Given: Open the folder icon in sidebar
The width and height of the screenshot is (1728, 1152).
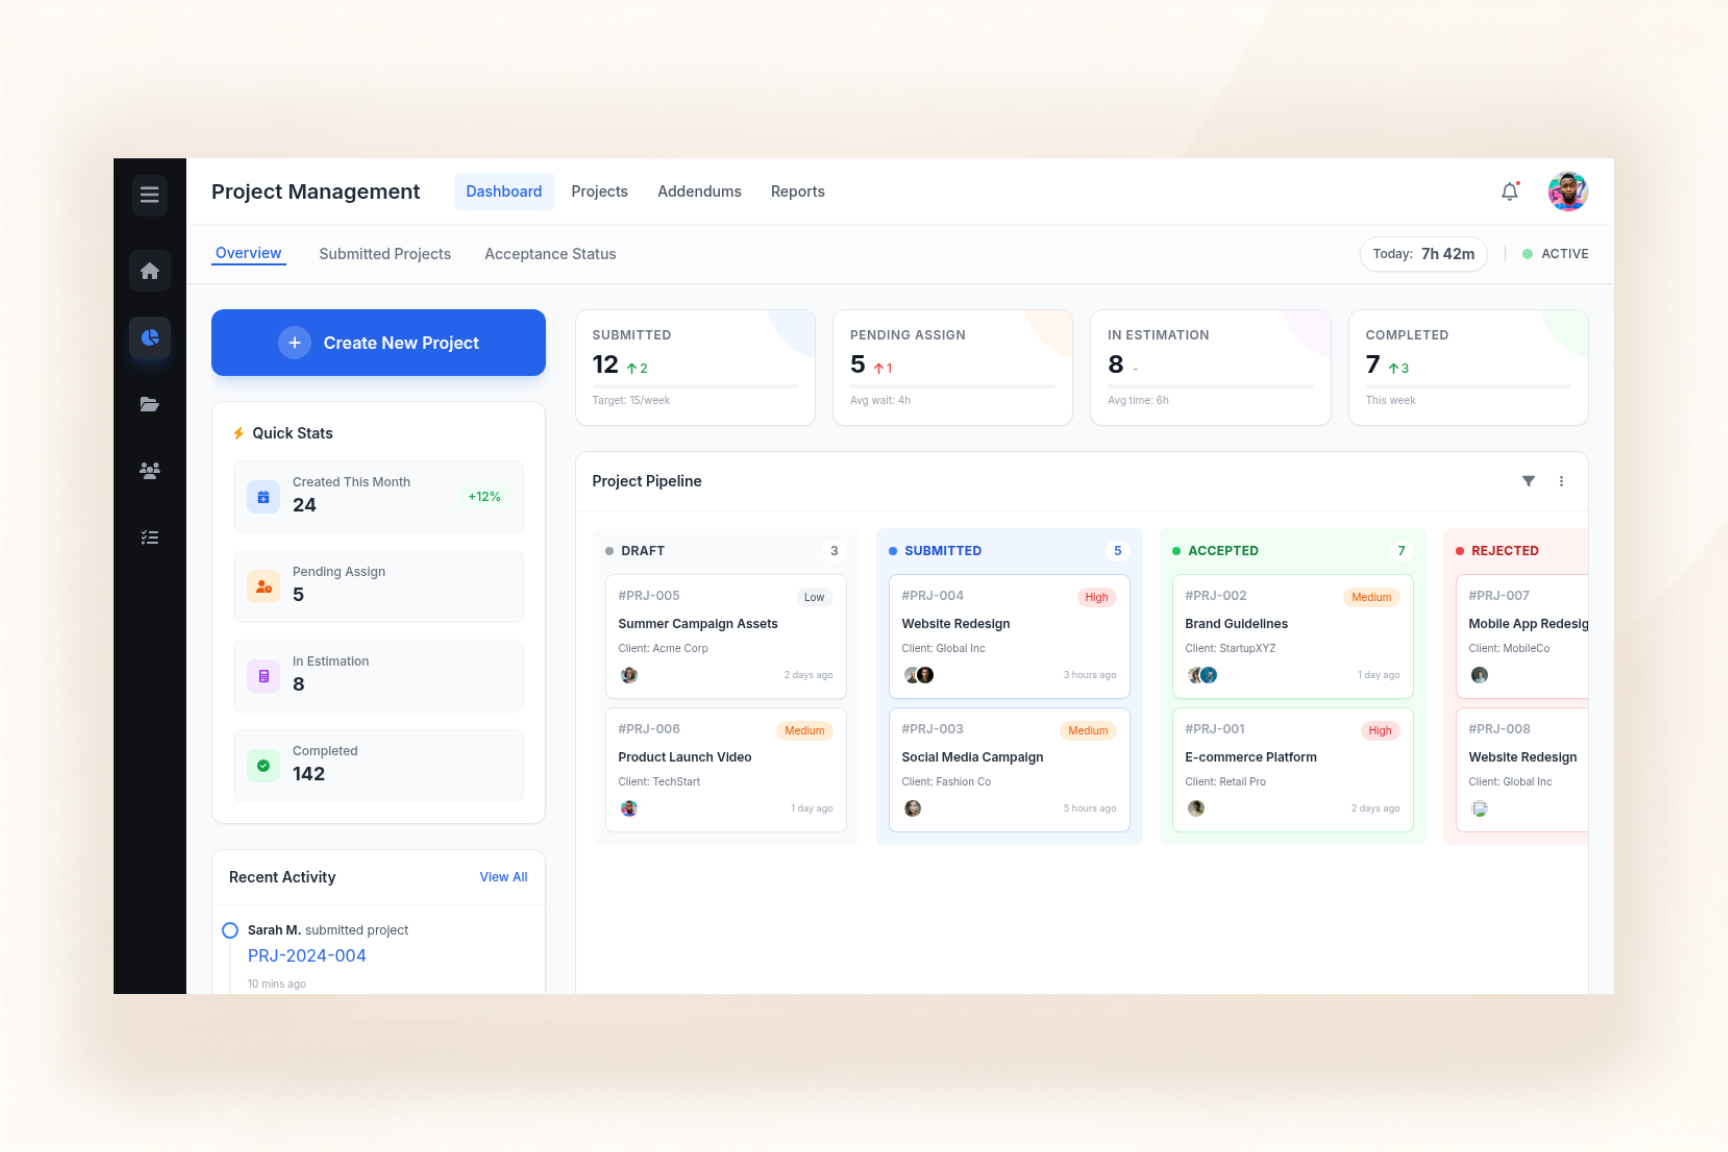Looking at the screenshot, I should click(150, 405).
